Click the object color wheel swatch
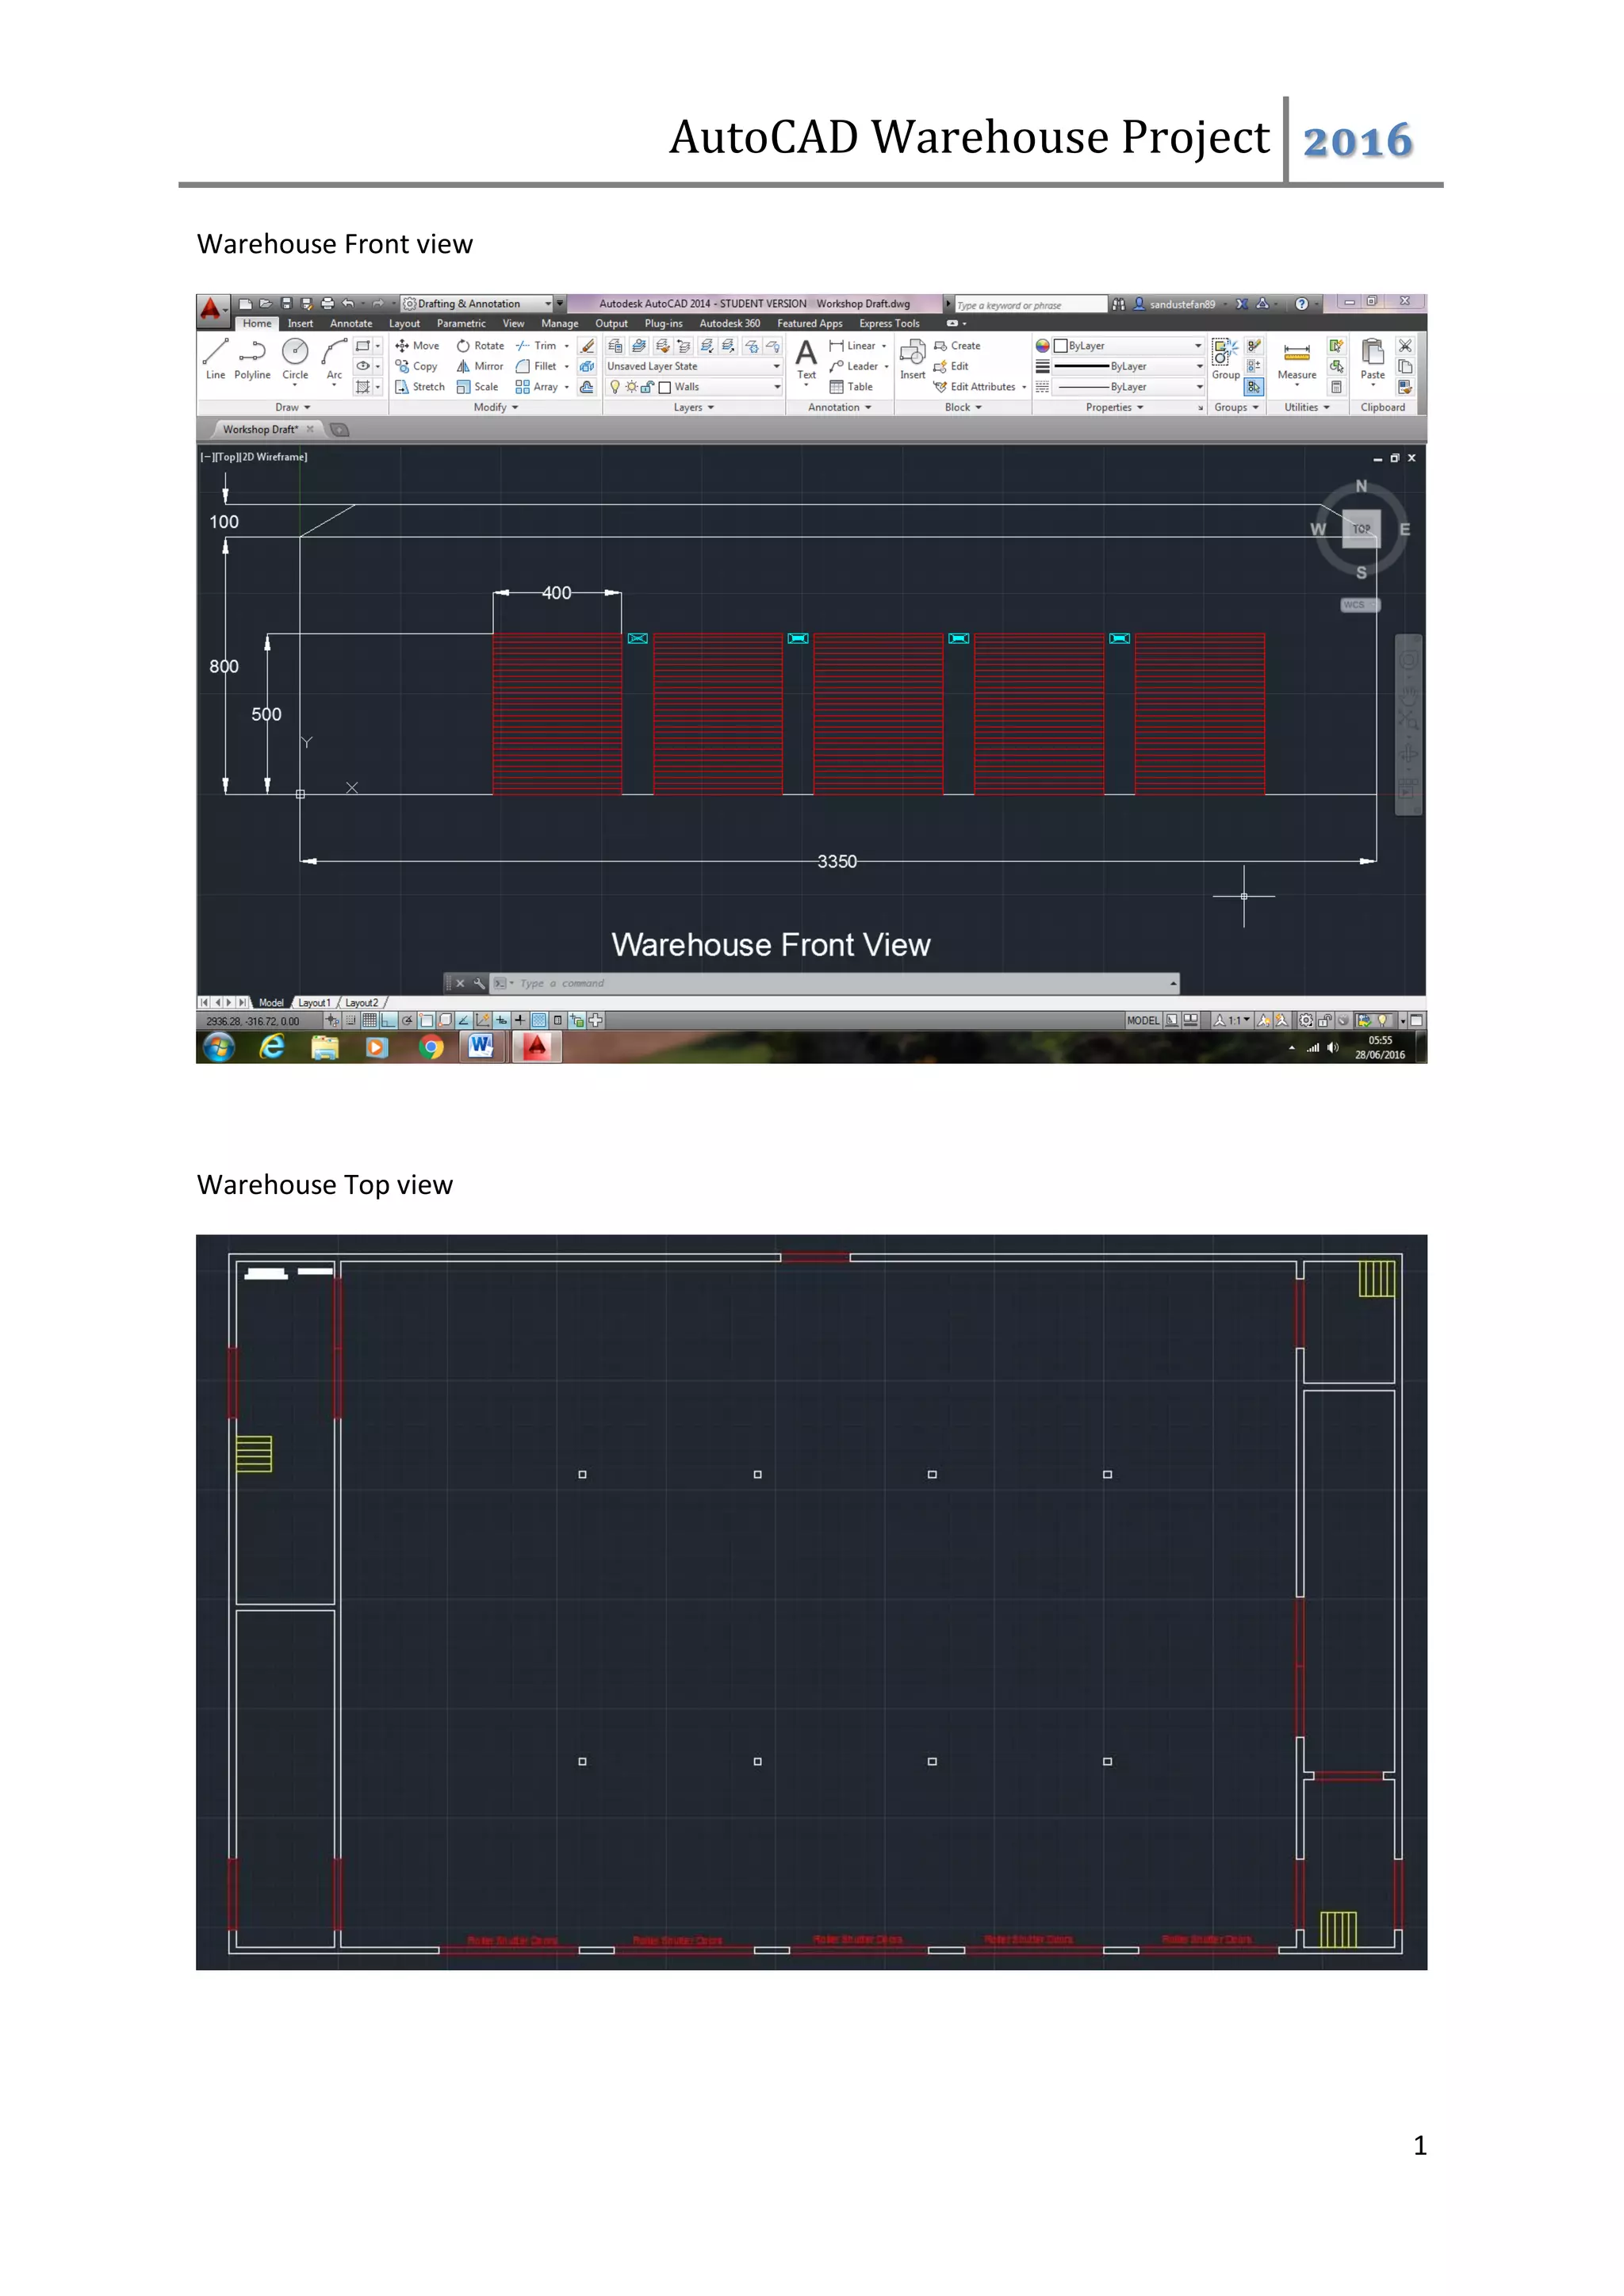1624x2296 pixels. tap(1042, 346)
